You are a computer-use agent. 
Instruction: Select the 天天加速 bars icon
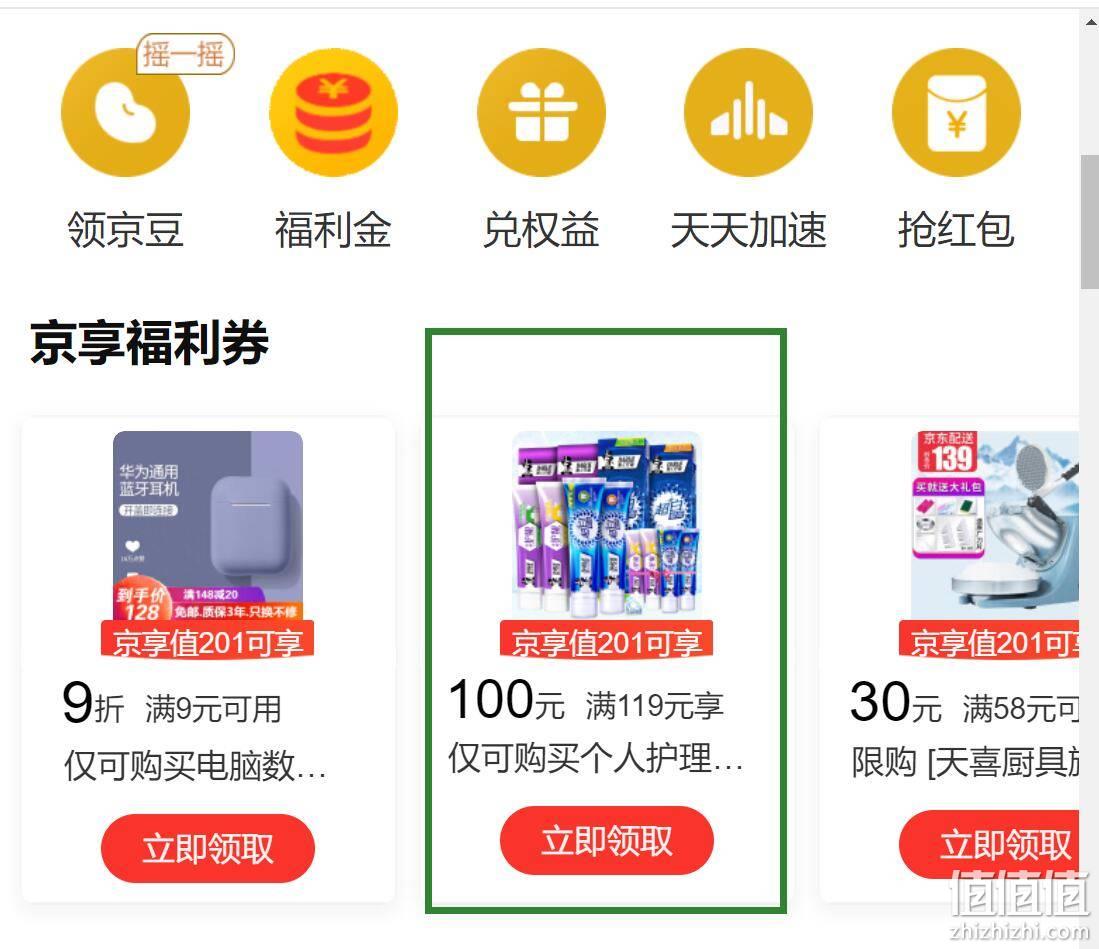pos(749,112)
